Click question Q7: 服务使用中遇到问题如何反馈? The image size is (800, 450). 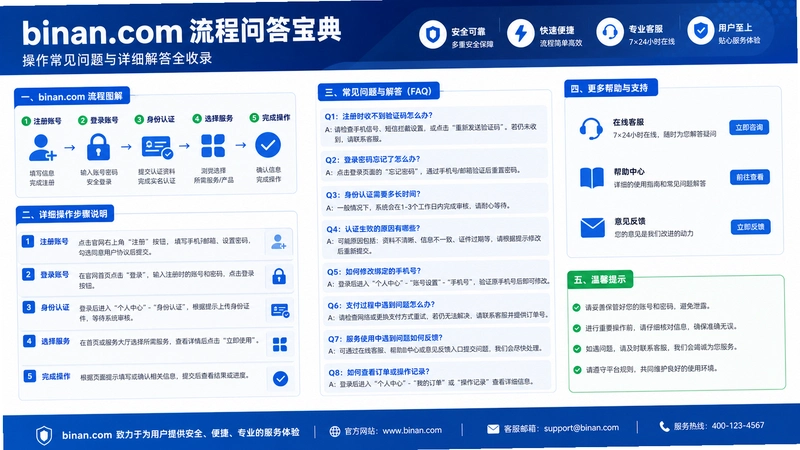[385, 338]
